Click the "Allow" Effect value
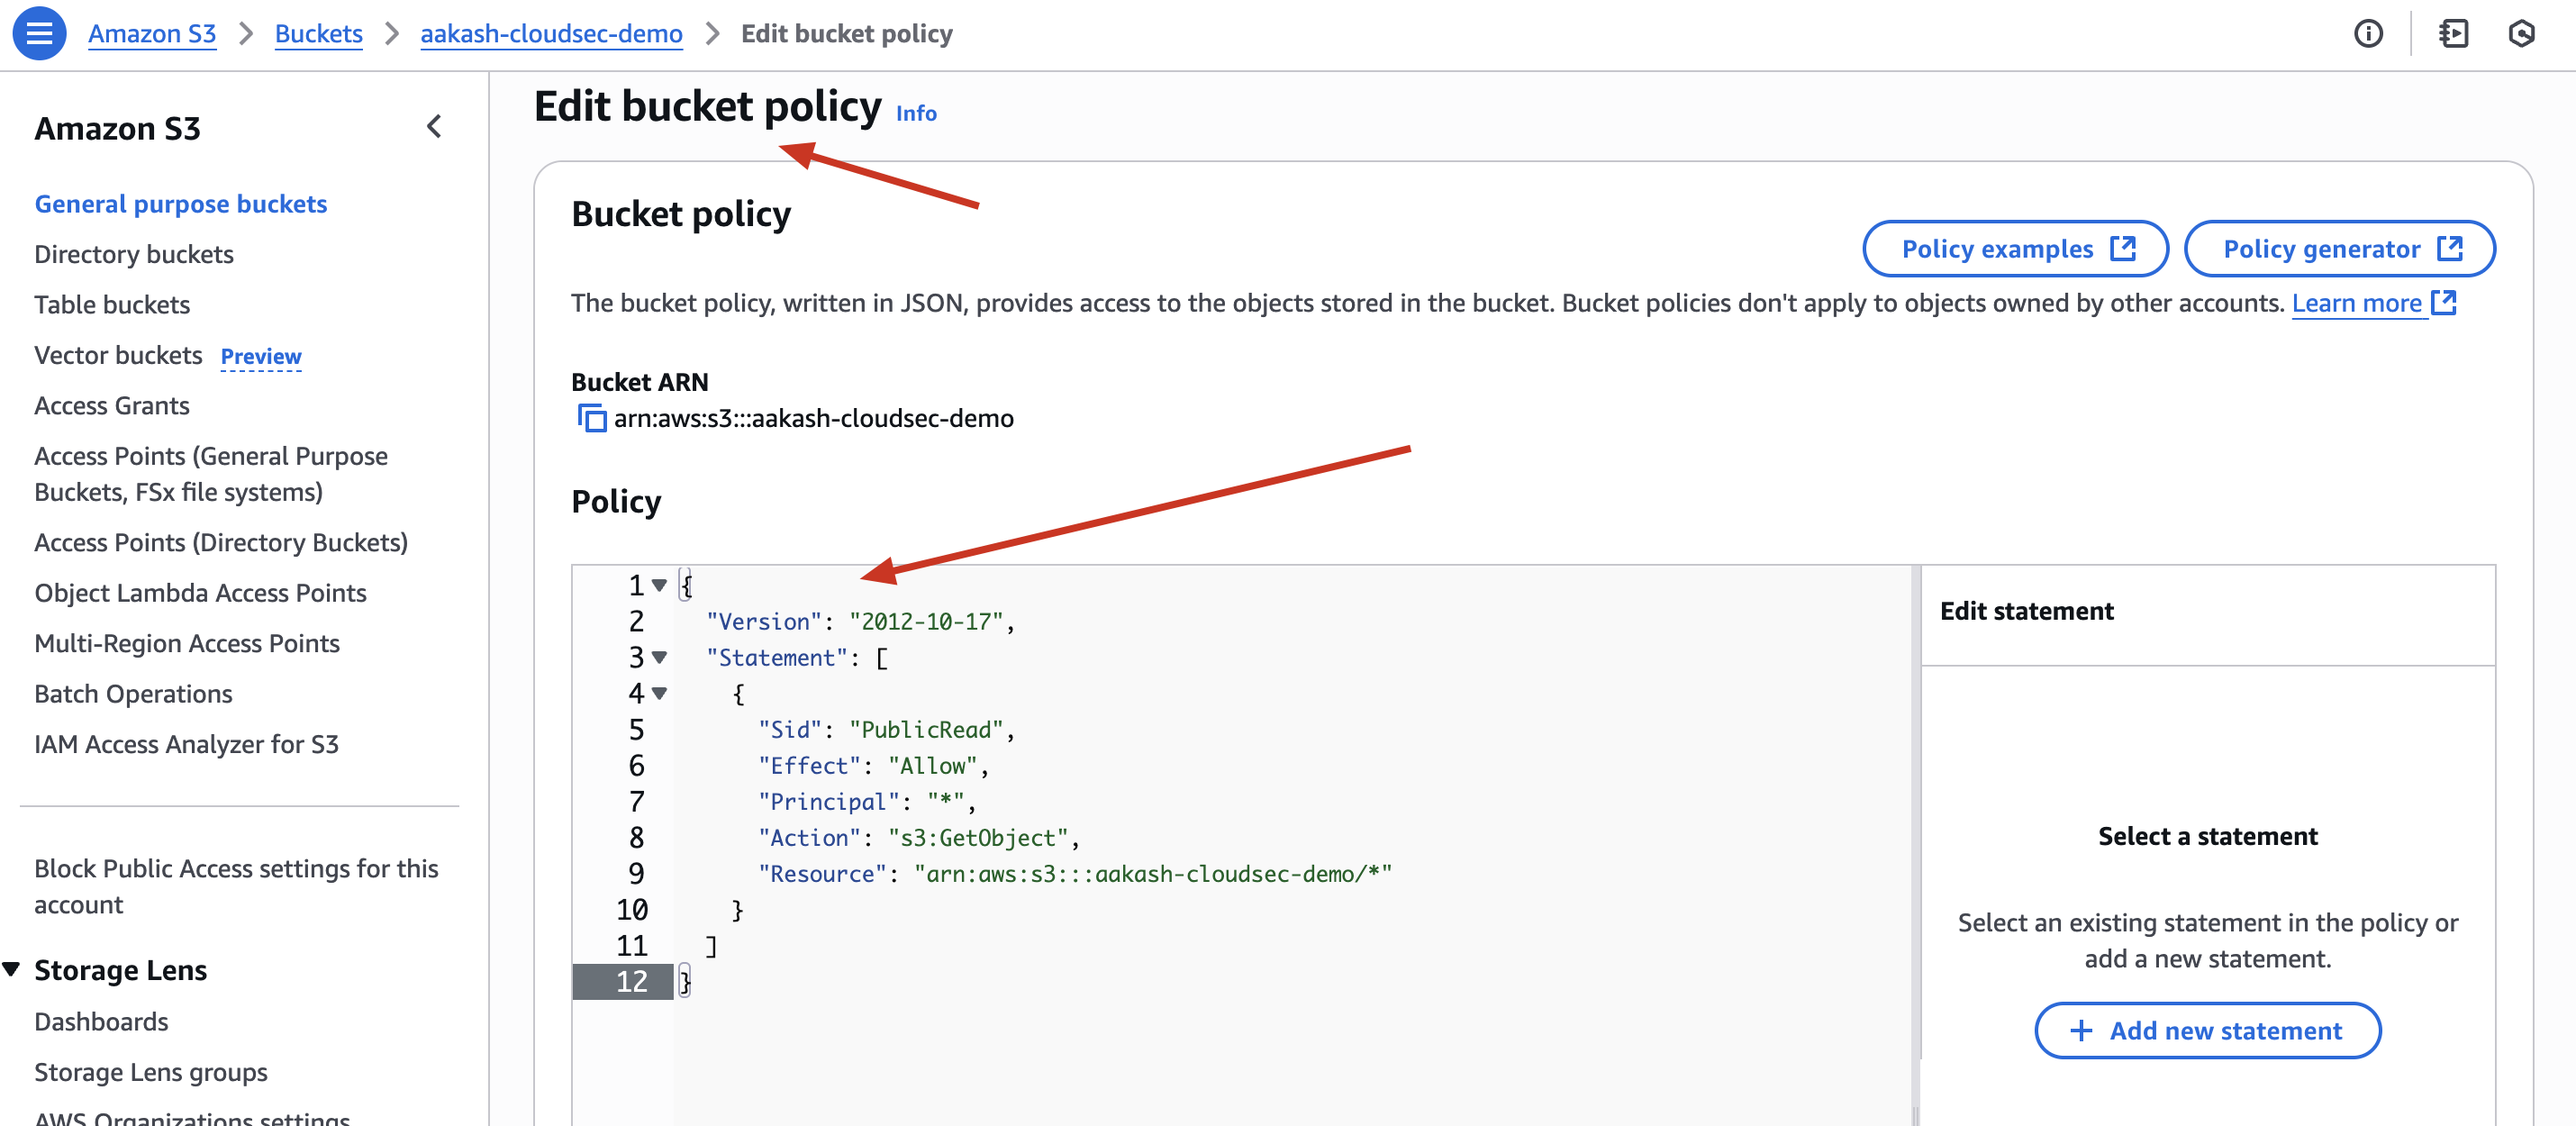2576x1126 pixels. [931, 765]
